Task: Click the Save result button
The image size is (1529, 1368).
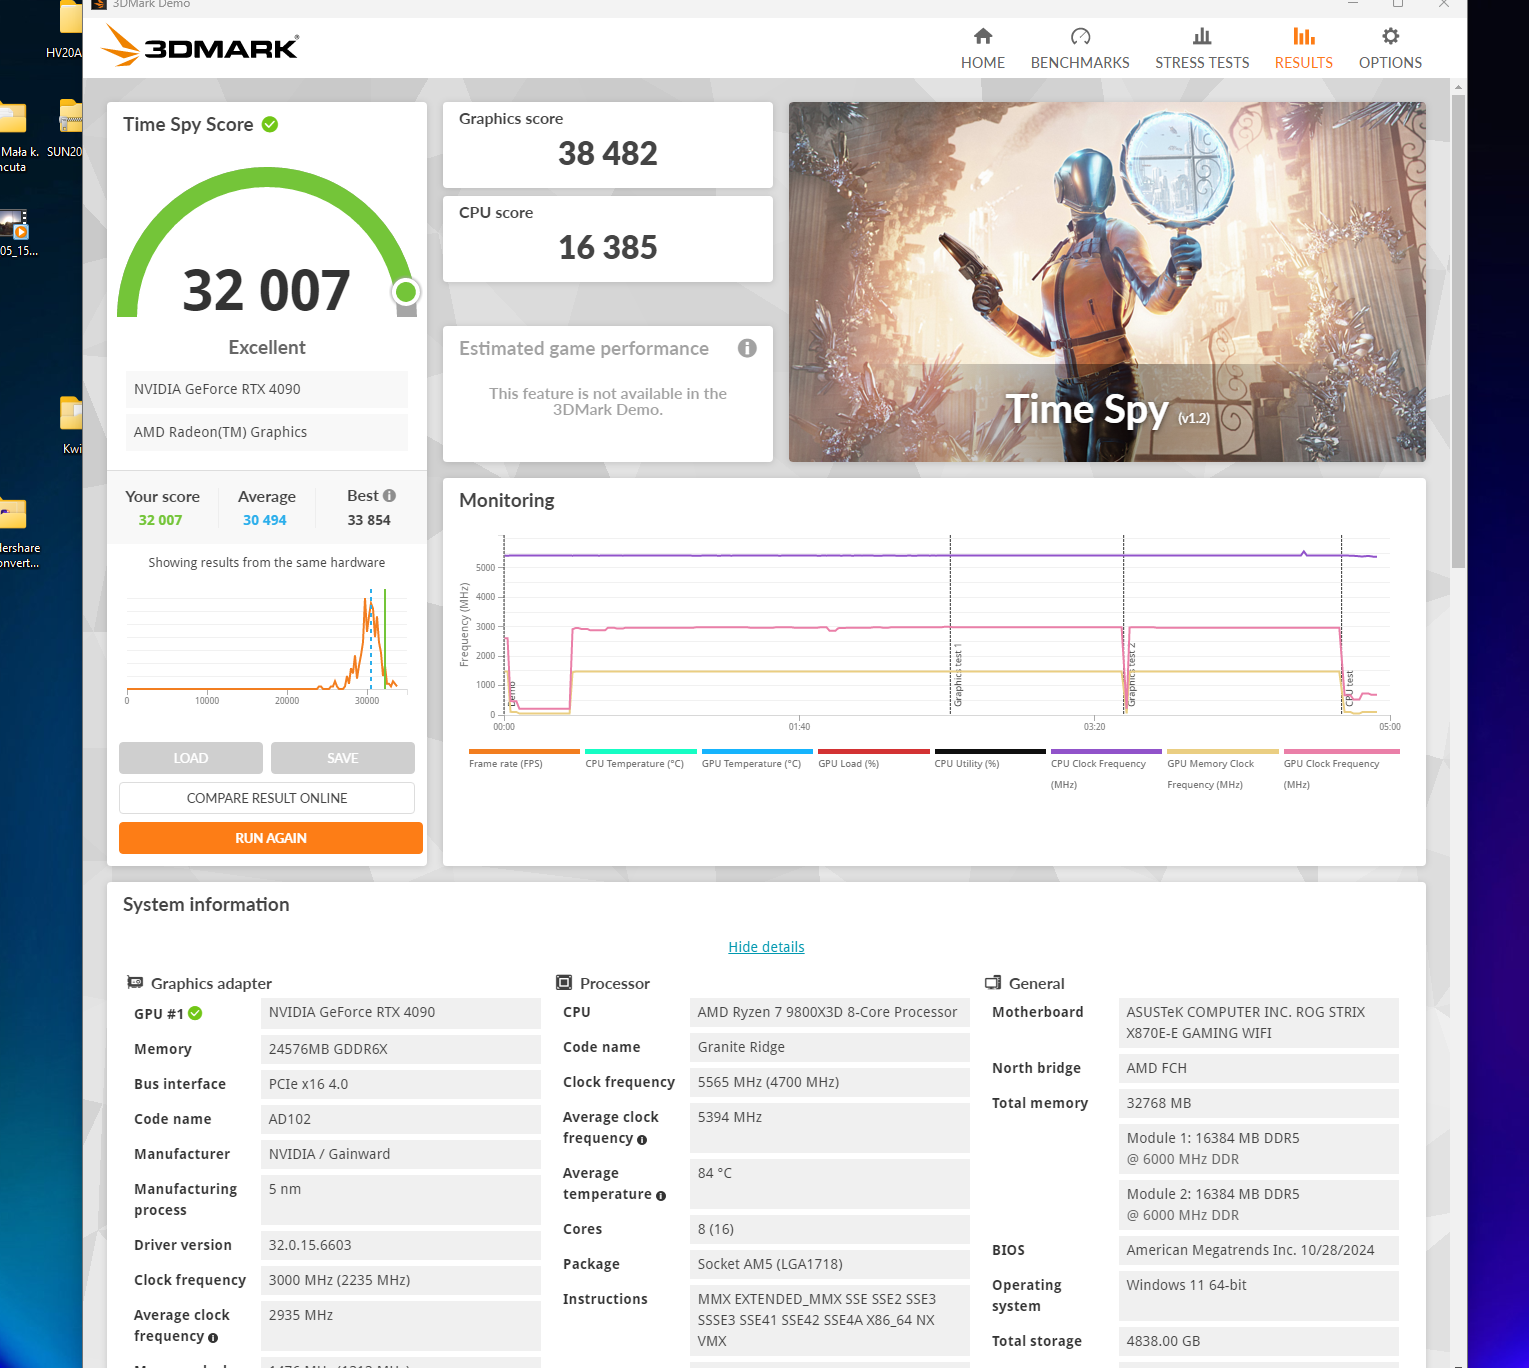Action: click(342, 758)
